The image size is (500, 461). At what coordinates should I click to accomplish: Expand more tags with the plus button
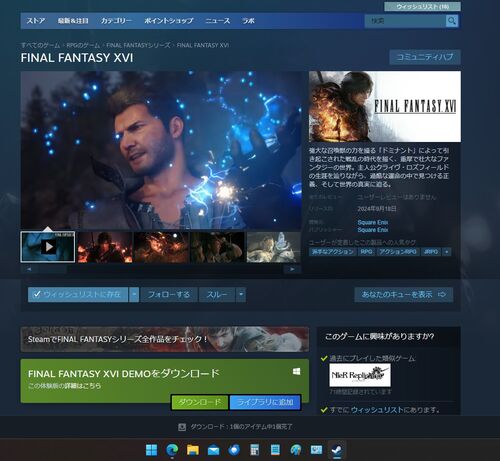tap(447, 252)
